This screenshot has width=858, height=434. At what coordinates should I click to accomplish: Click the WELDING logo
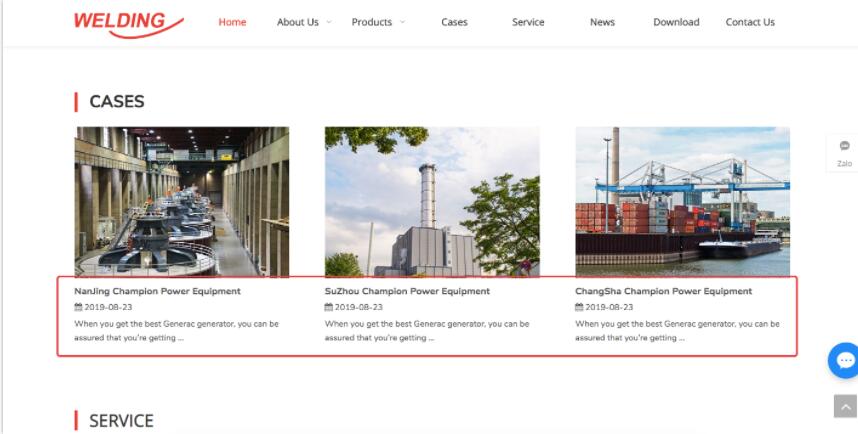tap(128, 23)
